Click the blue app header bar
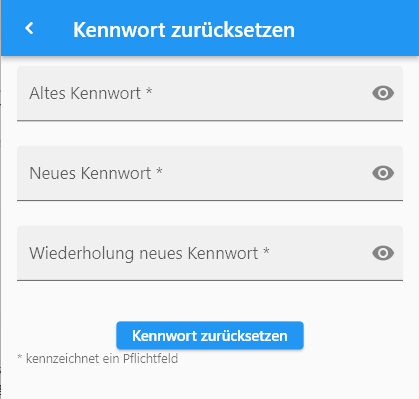This screenshot has height=399, width=419. tap(210, 28)
